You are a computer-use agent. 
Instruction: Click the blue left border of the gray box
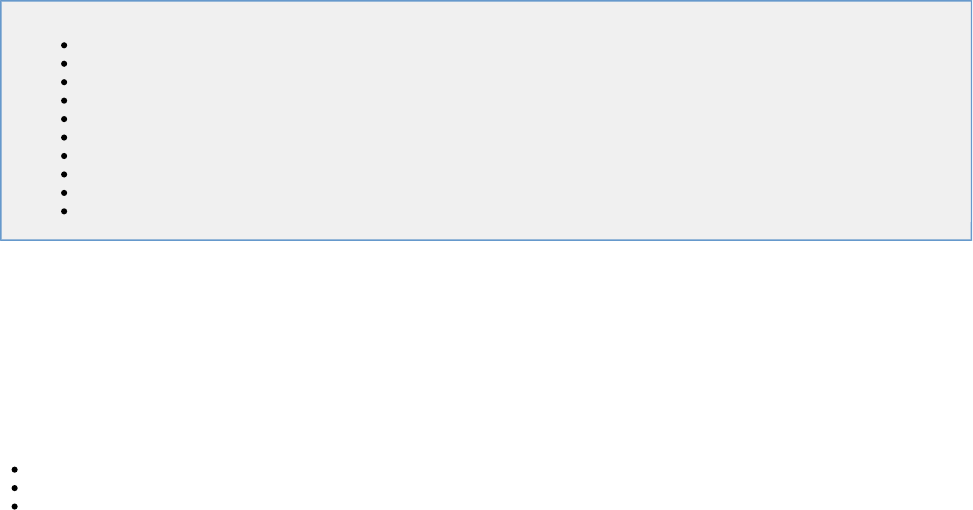[1, 120]
